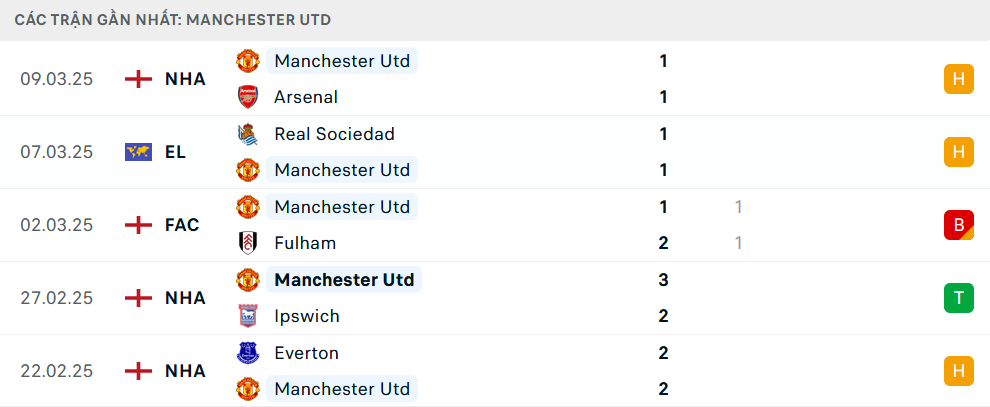Click H badge for Everton match
This screenshot has height=407, width=990.
[x=958, y=371]
